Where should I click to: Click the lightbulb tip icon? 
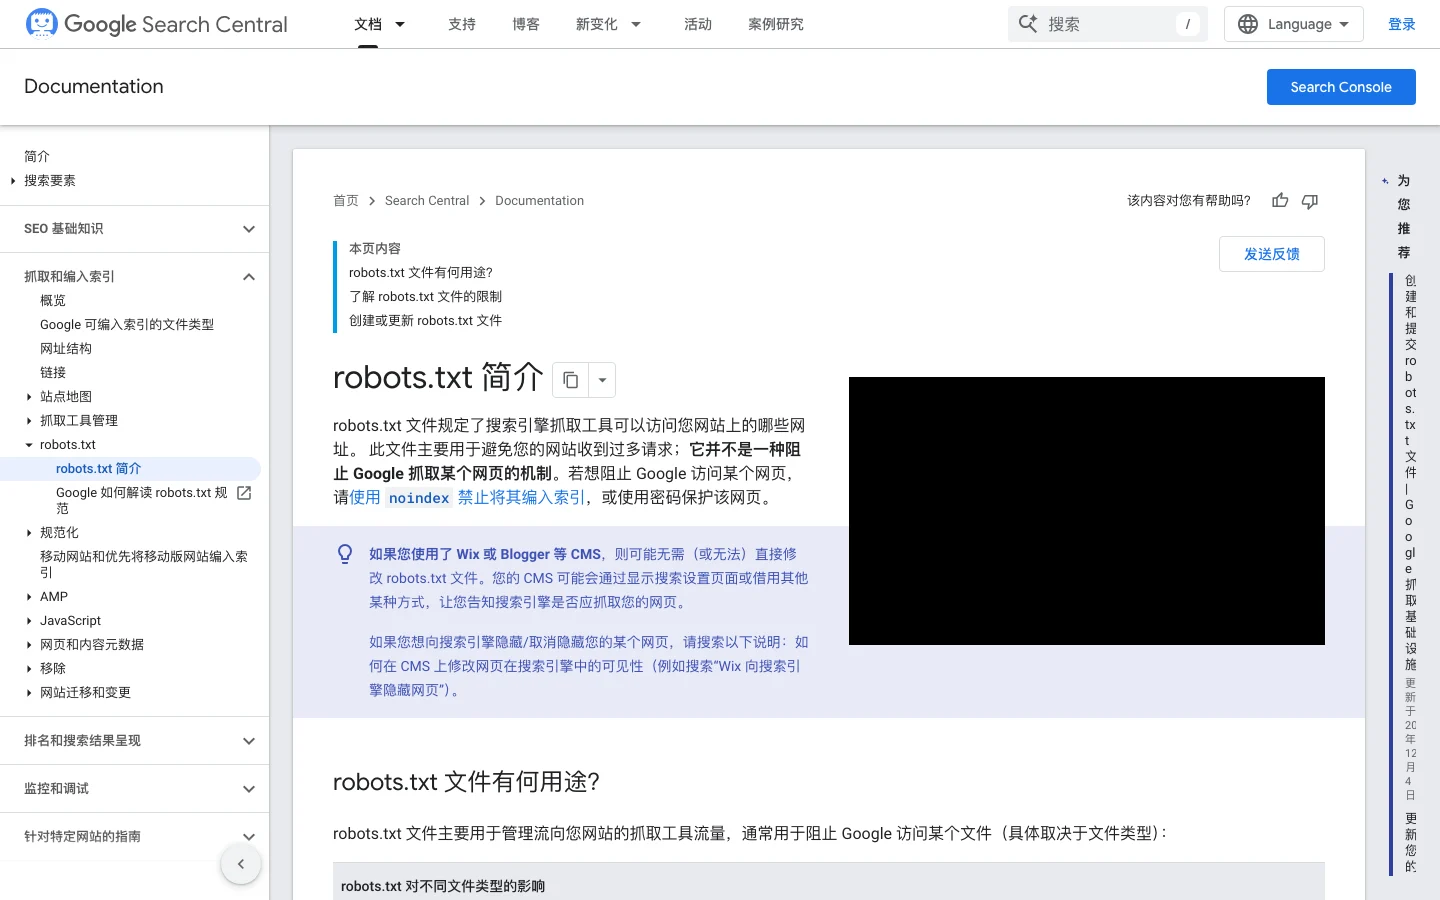pyautogui.click(x=345, y=554)
